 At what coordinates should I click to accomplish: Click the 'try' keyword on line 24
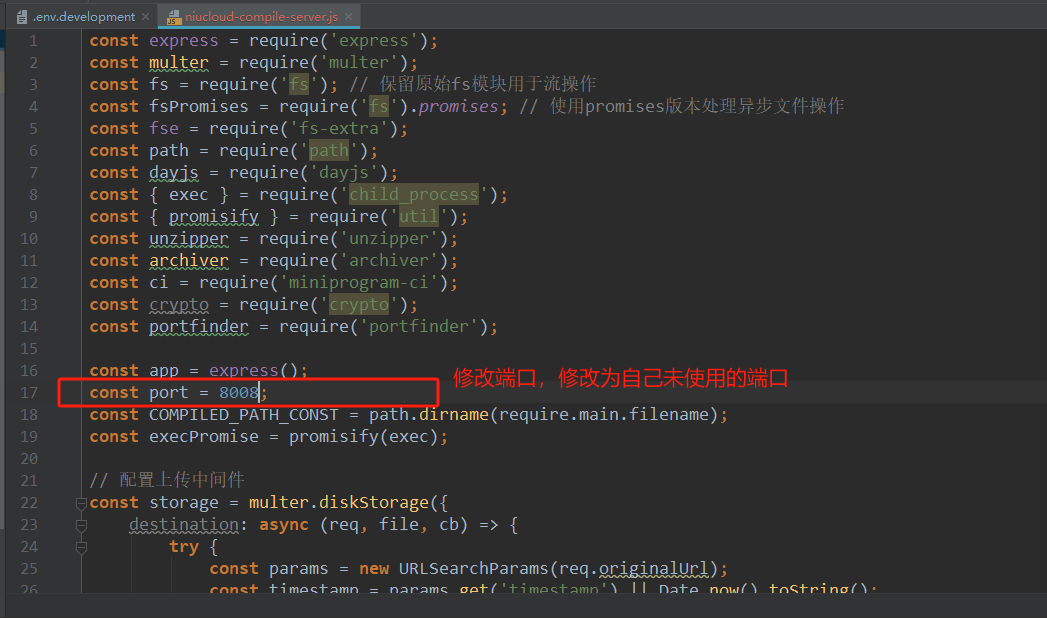point(184,547)
